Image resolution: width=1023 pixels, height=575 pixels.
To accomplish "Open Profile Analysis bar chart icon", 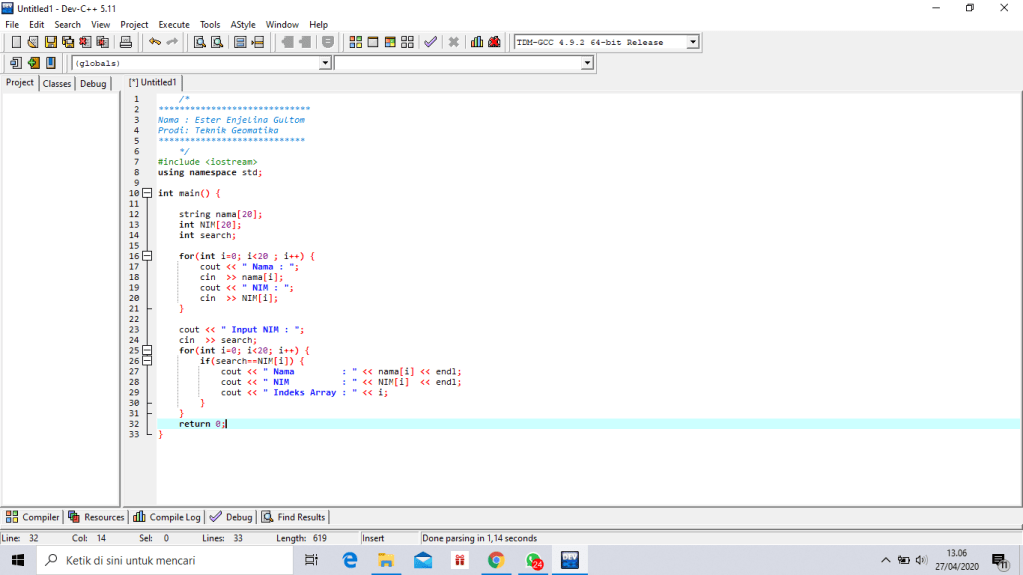I will [x=477, y=42].
